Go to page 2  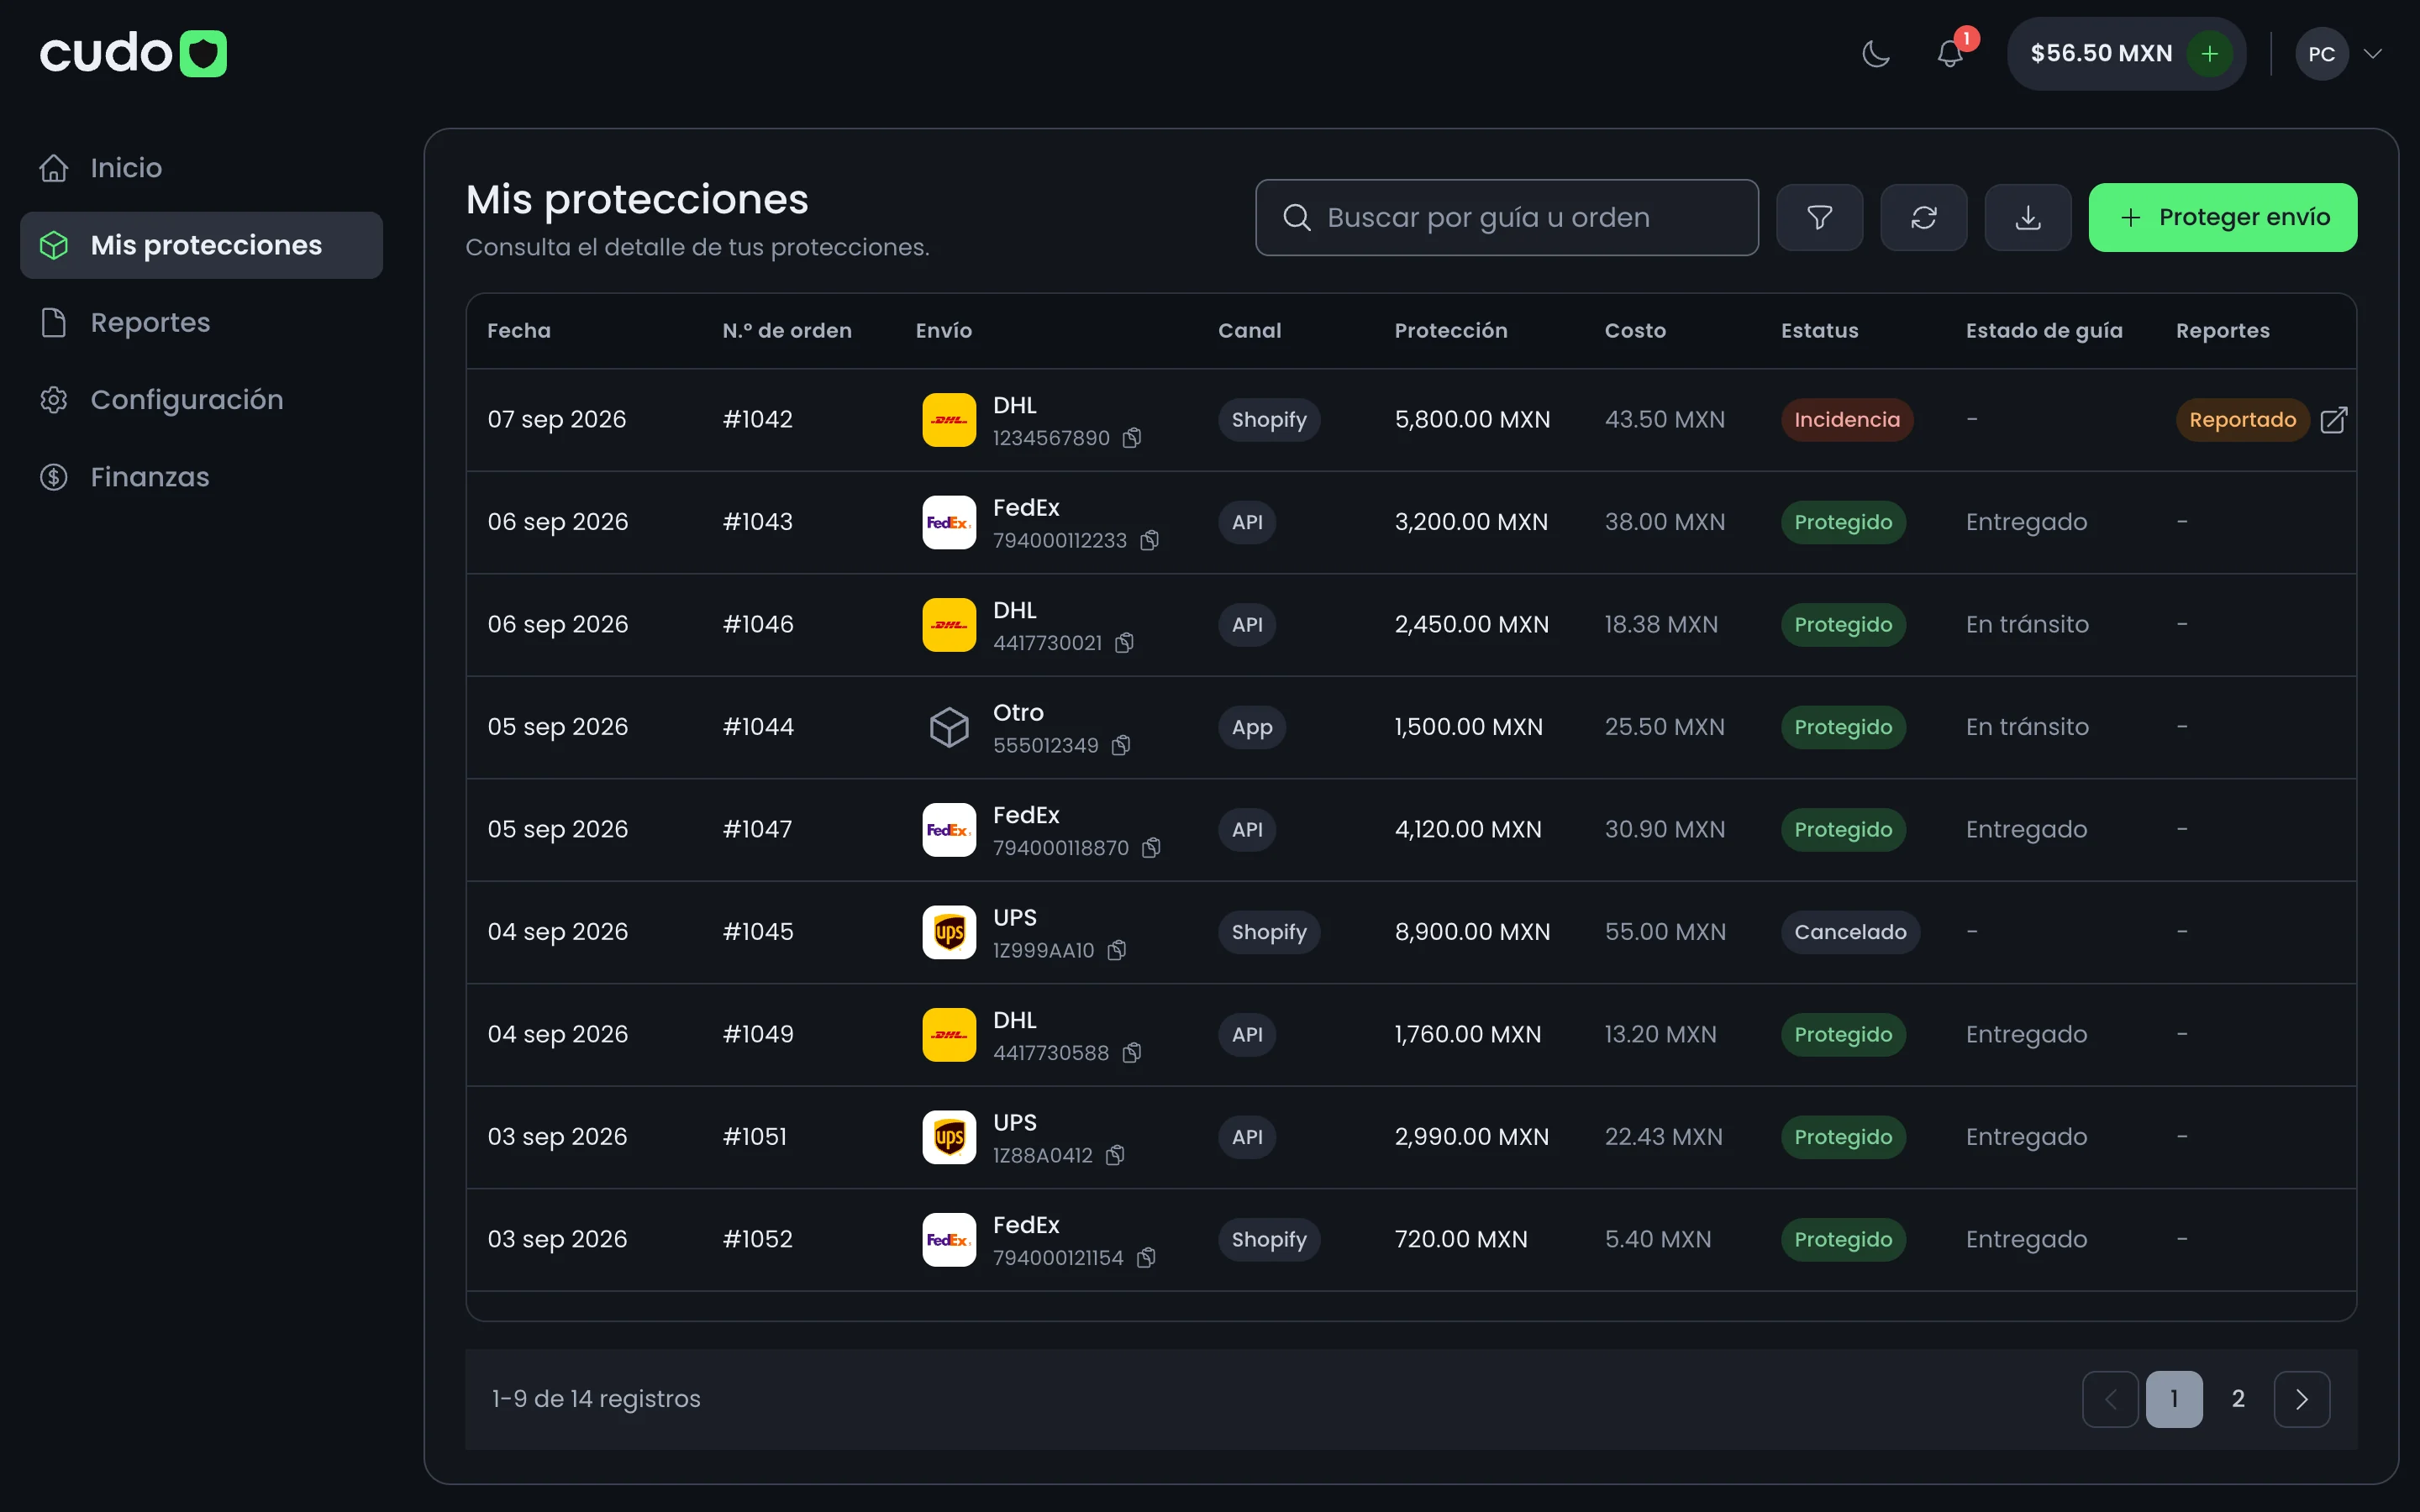point(2238,1399)
